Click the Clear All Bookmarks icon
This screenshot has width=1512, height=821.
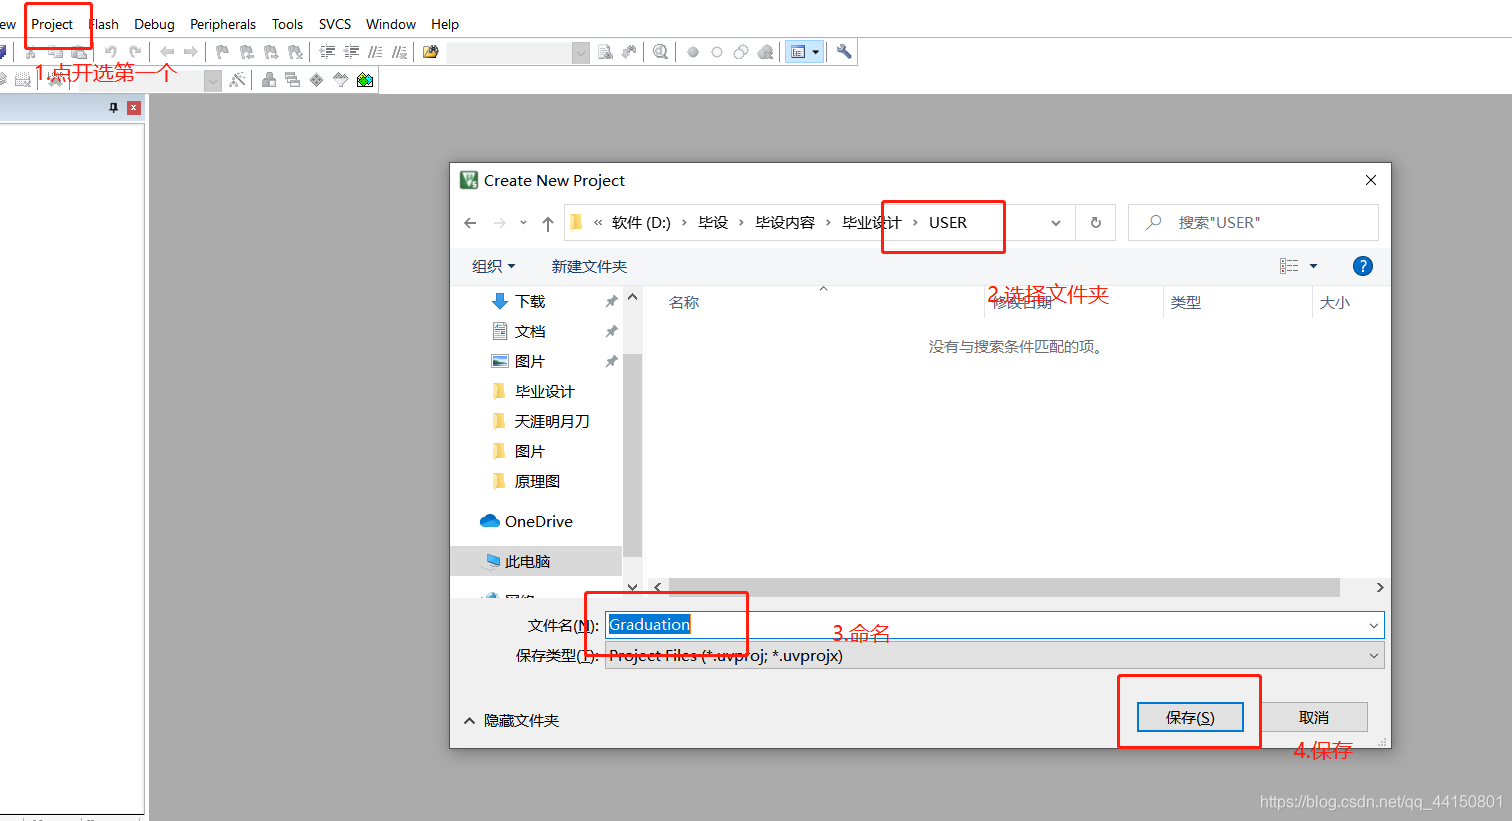pos(295,52)
